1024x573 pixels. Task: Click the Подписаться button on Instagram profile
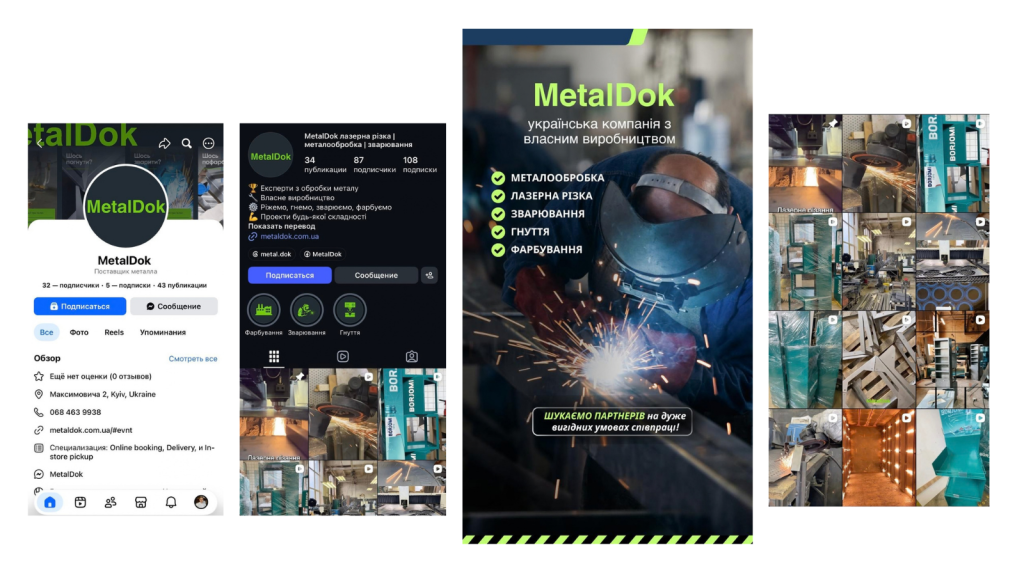tap(289, 275)
